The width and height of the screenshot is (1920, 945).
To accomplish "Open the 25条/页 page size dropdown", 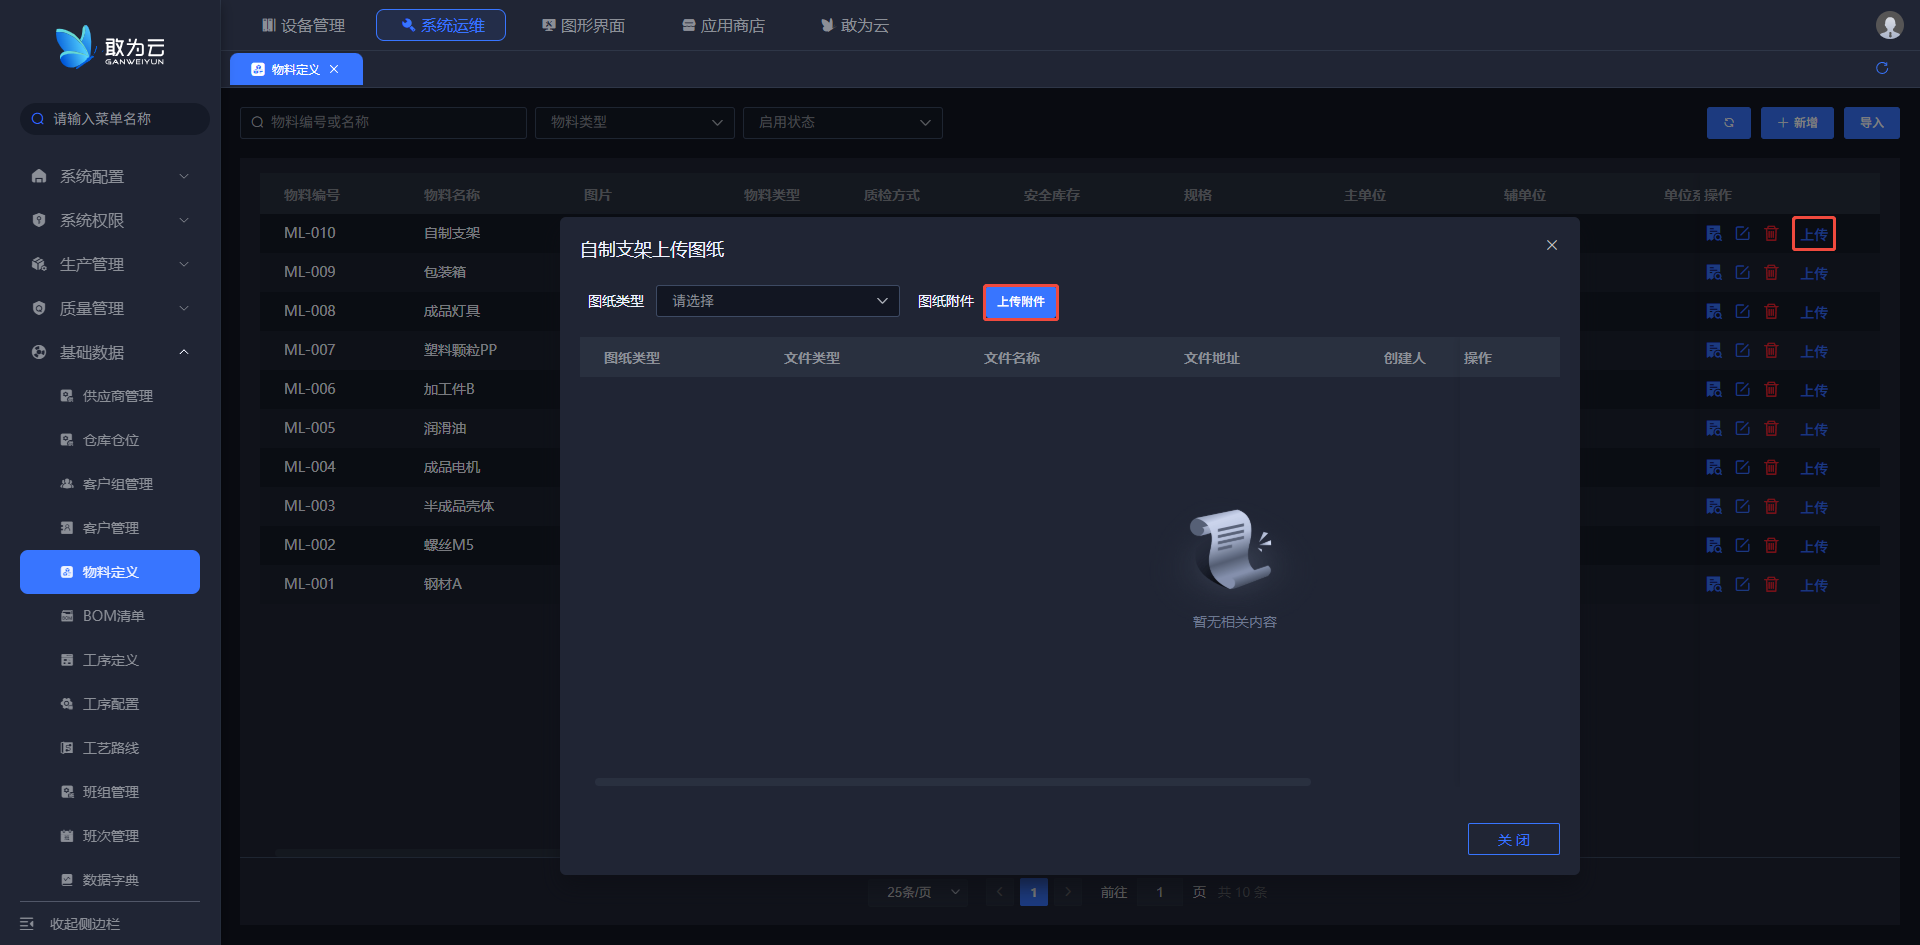I will click(x=919, y=892).
